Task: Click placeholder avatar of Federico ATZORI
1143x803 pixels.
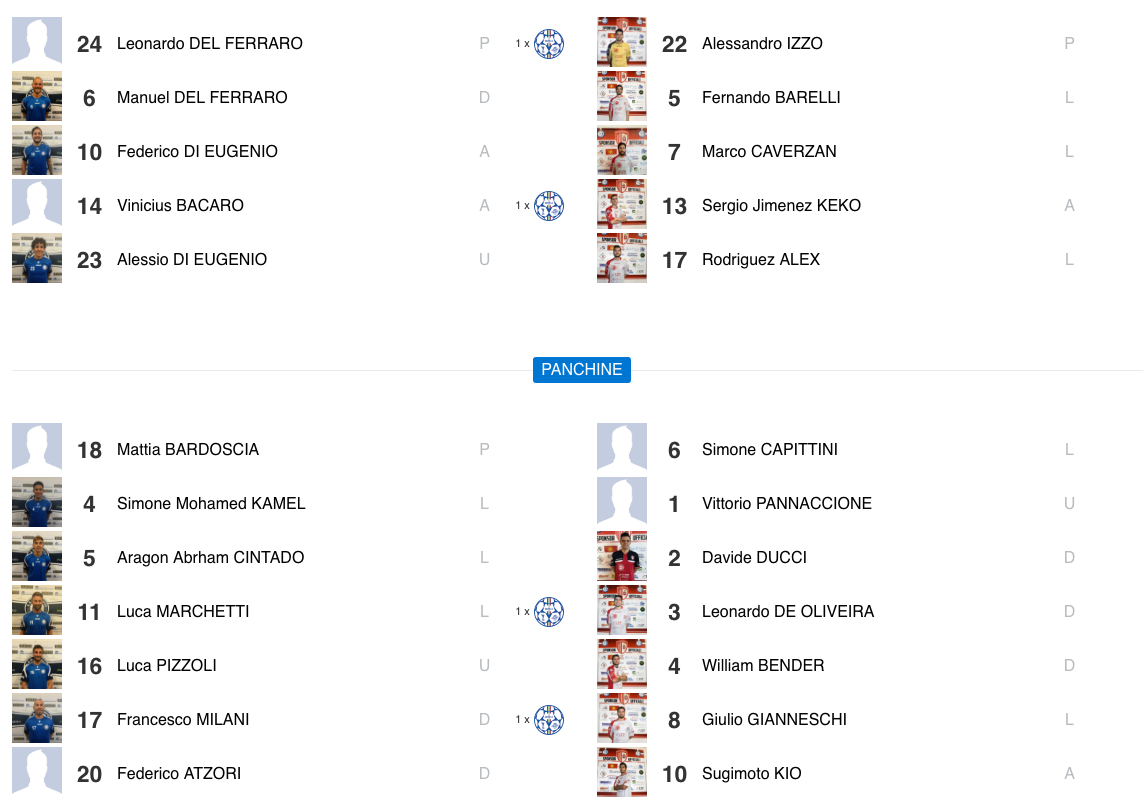Action: [x=37, y=772]
